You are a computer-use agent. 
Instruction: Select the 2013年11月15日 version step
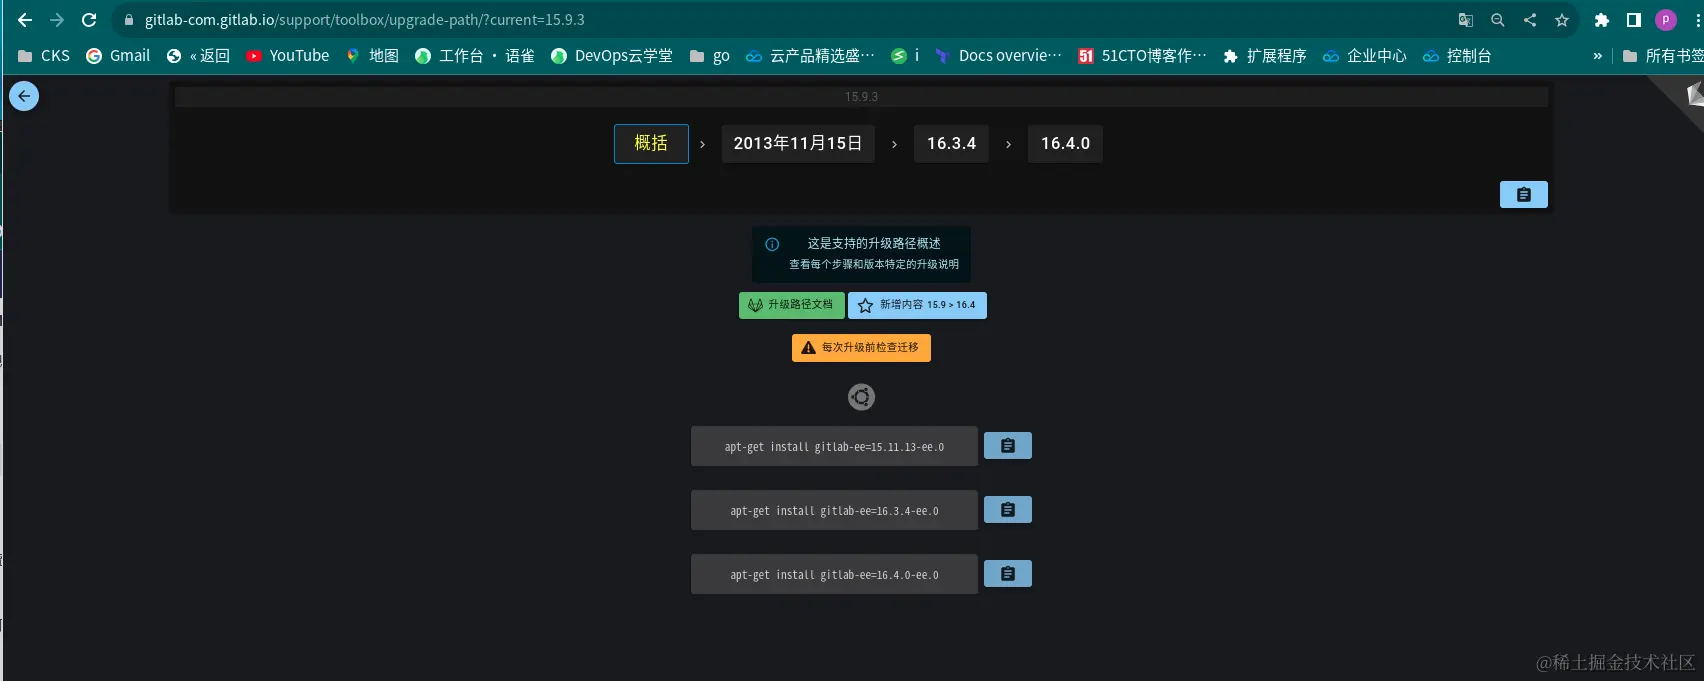pos(798,143)
